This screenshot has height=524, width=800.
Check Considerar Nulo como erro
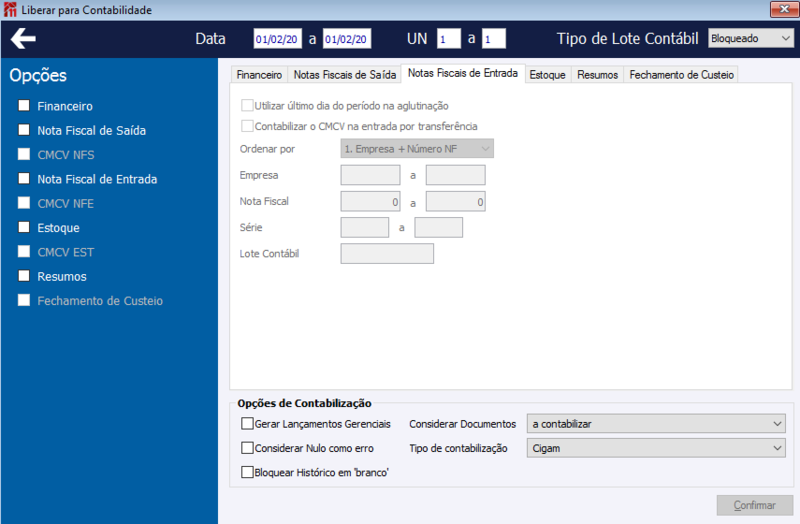[x=247, y=448]
